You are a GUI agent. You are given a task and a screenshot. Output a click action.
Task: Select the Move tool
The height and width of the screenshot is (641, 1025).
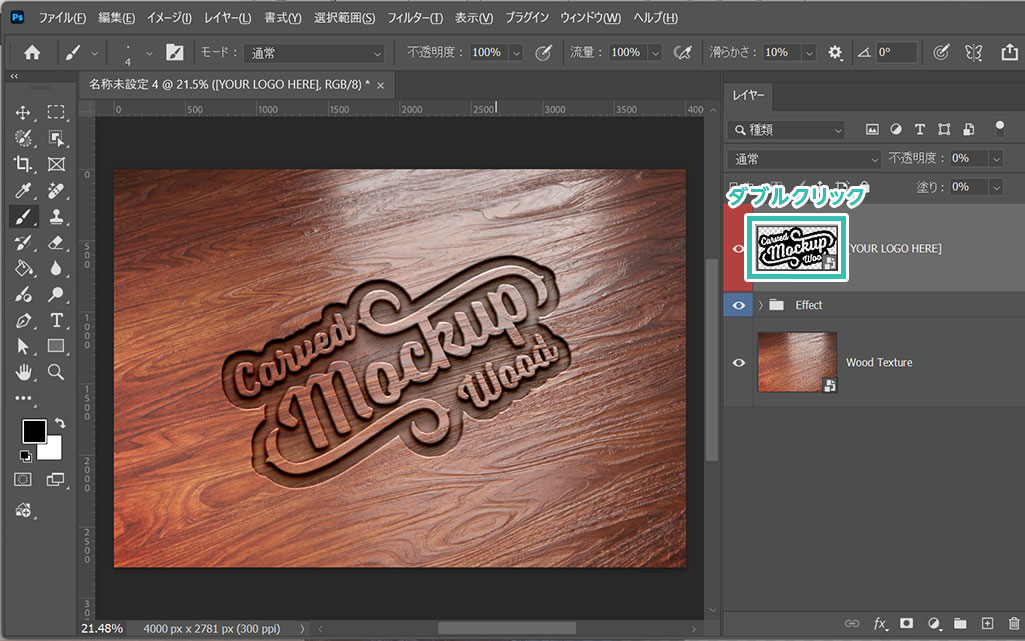[23, 112]
